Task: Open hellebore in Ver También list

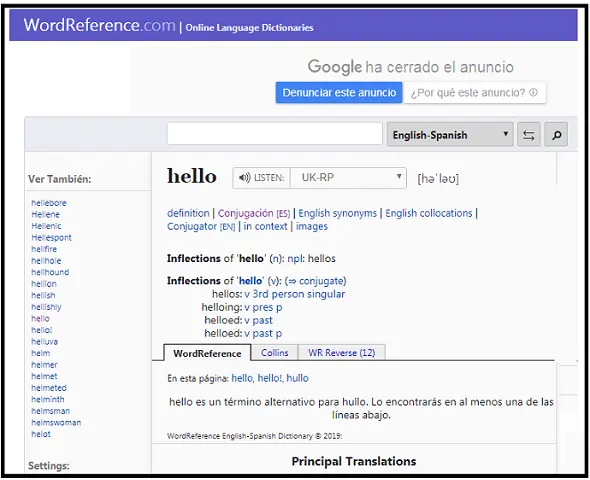Action: tap(49, 203)
